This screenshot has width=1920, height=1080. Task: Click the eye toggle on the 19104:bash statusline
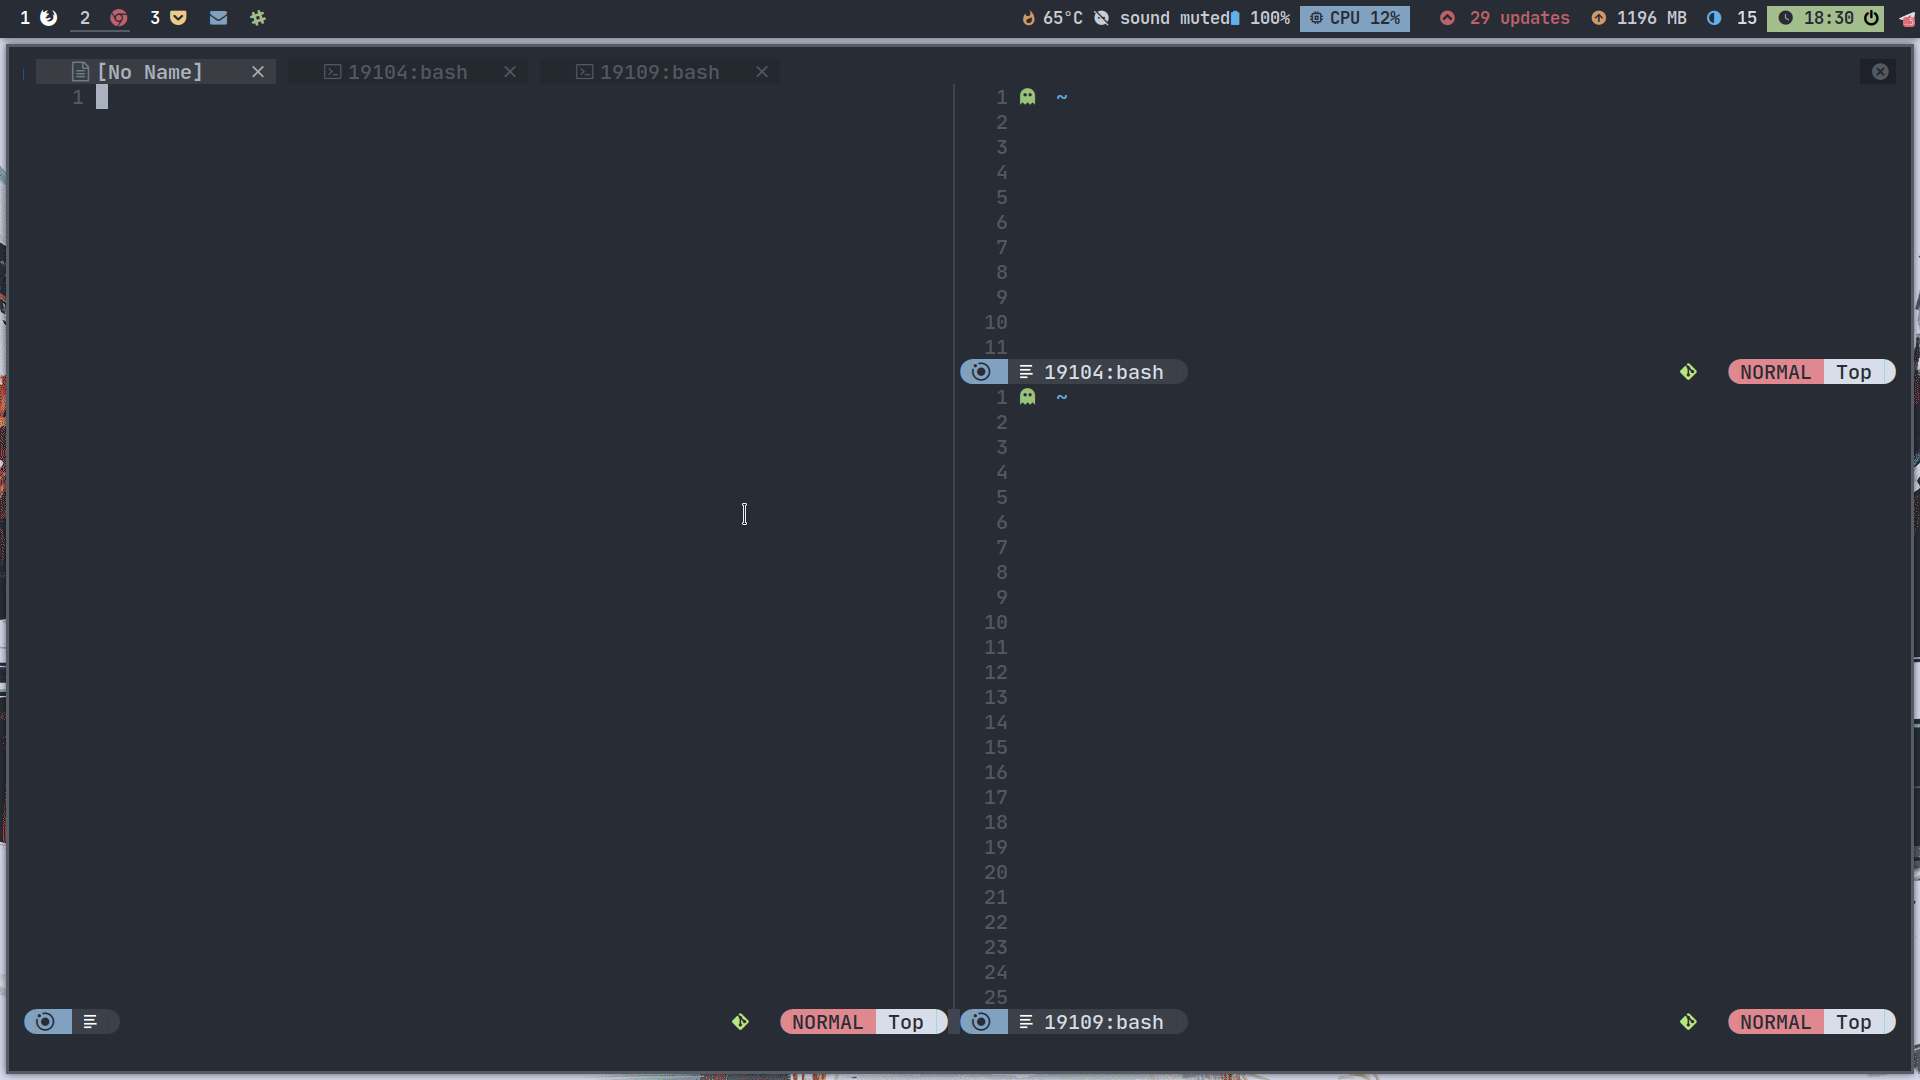(982, 371)
